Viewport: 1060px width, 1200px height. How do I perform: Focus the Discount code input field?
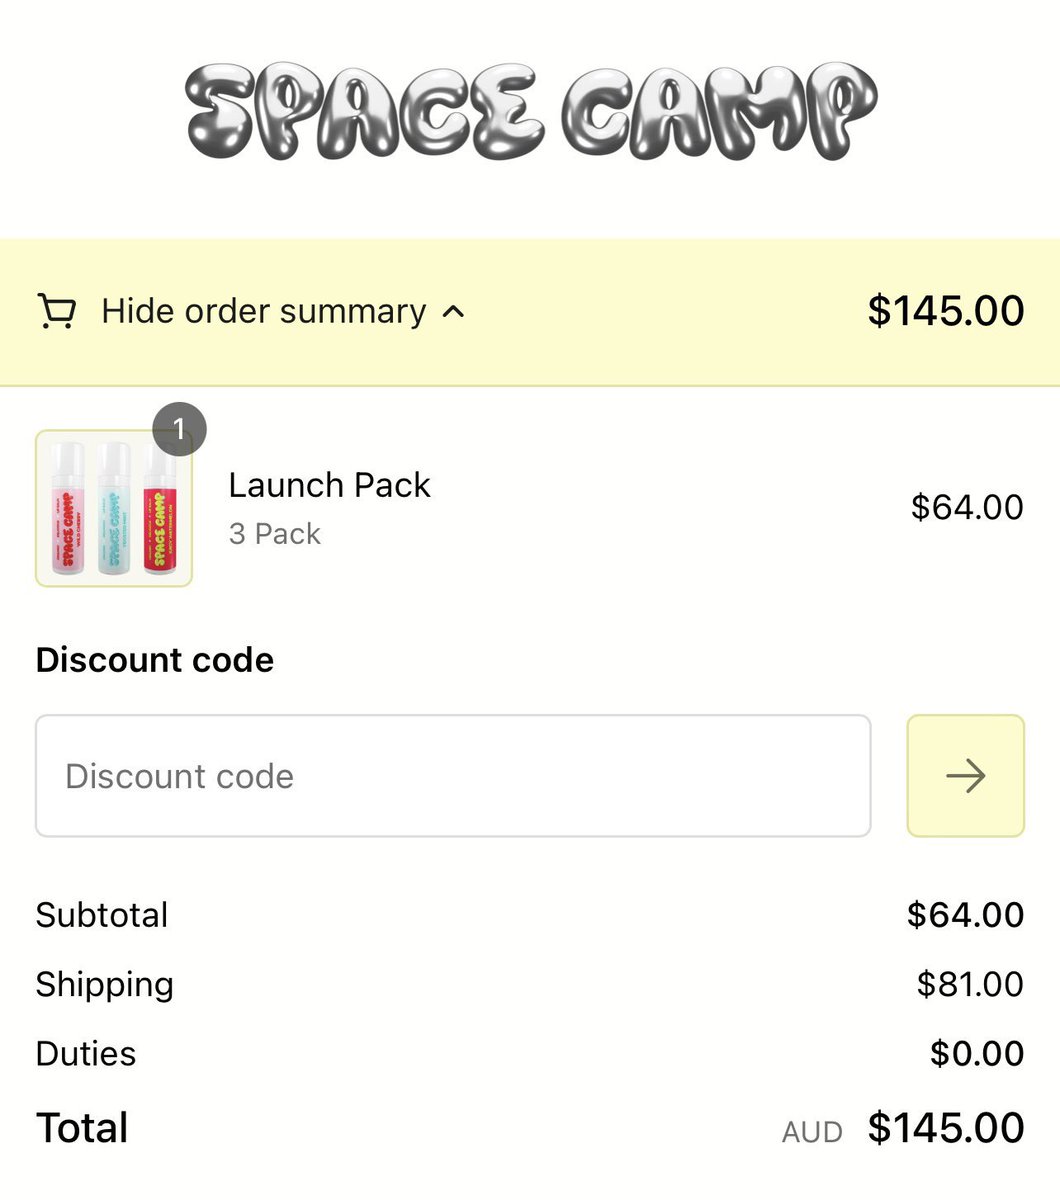click(x=453, y=776)
